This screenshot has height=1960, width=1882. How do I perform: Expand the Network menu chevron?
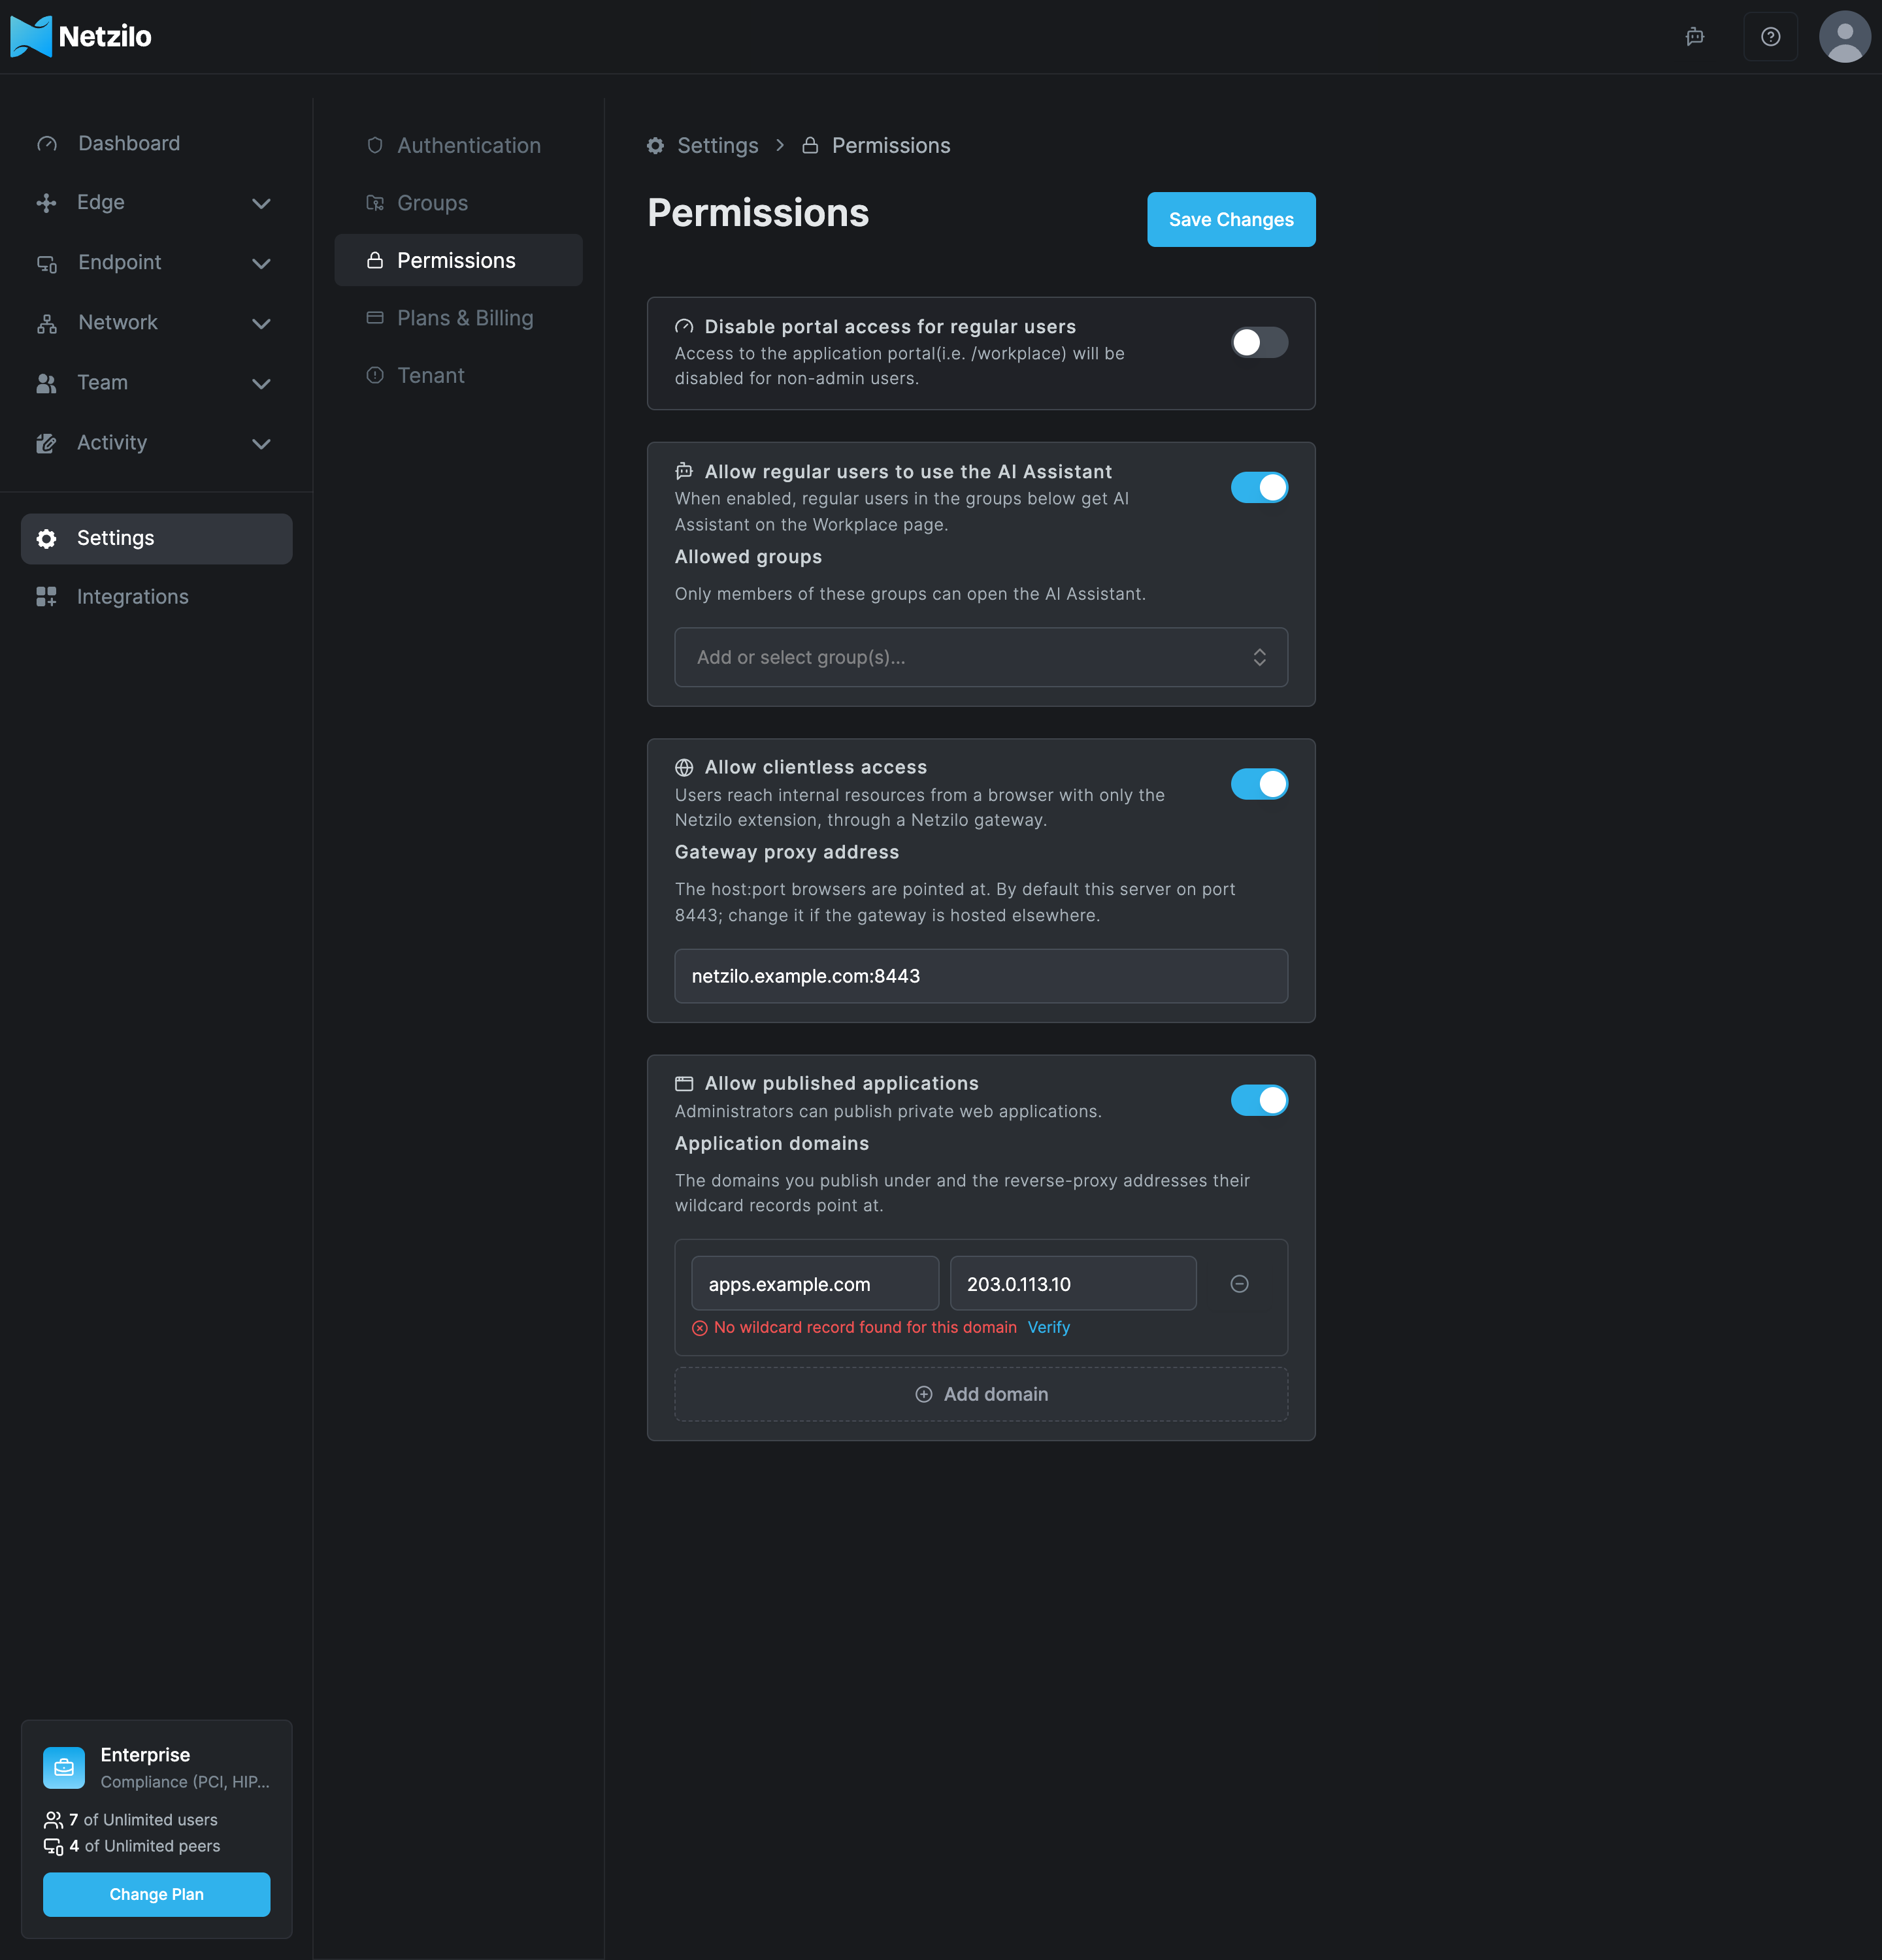click(x=261, y=324)
